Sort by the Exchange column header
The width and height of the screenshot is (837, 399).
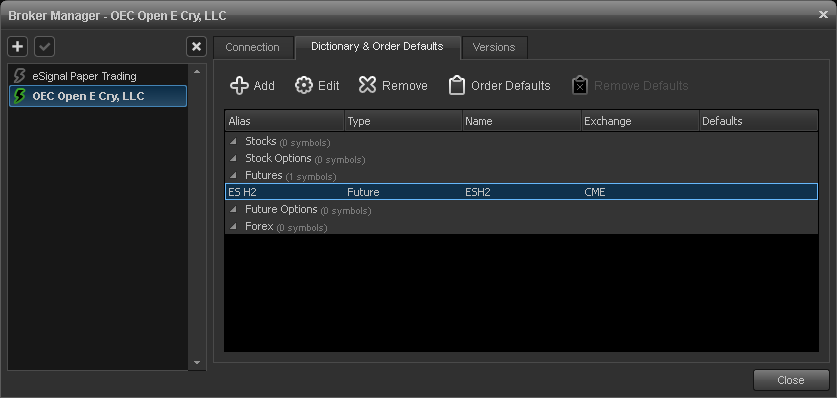[640, 121]
